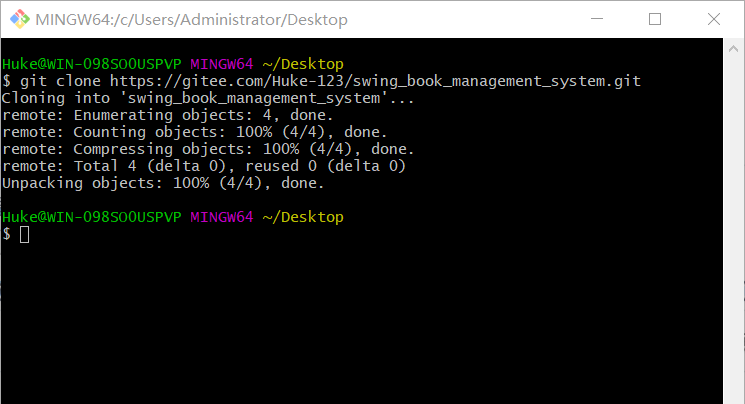The width and height of the screenshot is (745, 404).
Task: Click the 'Total 4 (delta 0)' output line
Action: point(204,166)
